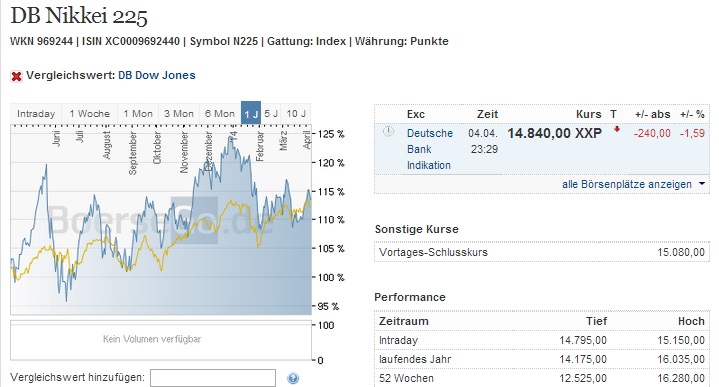The image size is (719, 387).
Task: Click the Intraday high value 15.150,00
Action: pyautogui.click(x=681, y=340)
